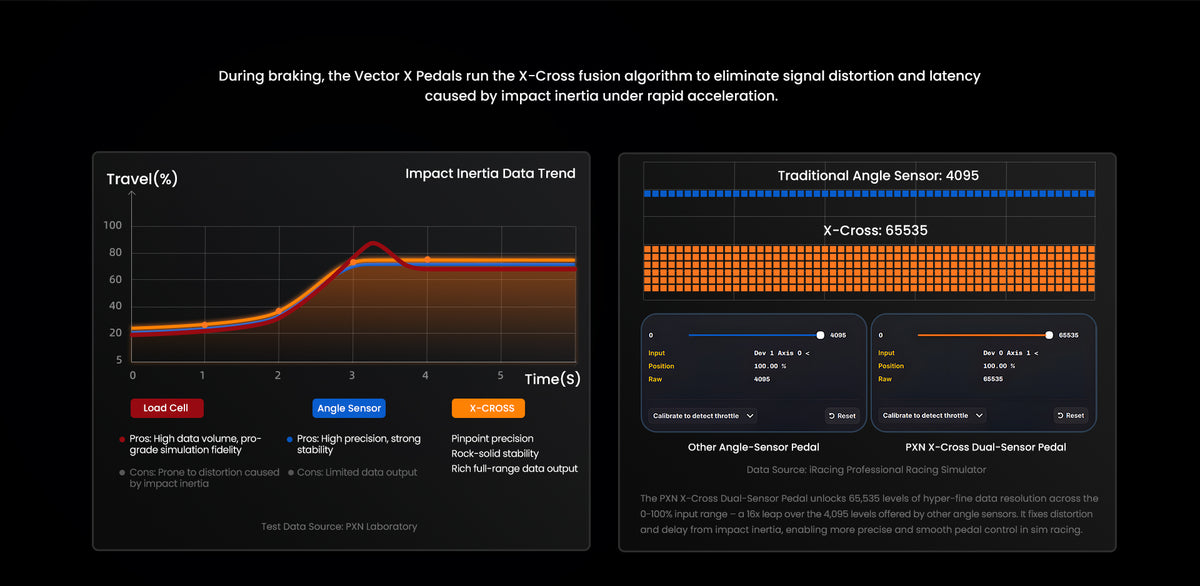The width and height of the screenshot is (1200, 586).
Task: Click "Pros: High data volume" text
Action: [195, 445]
